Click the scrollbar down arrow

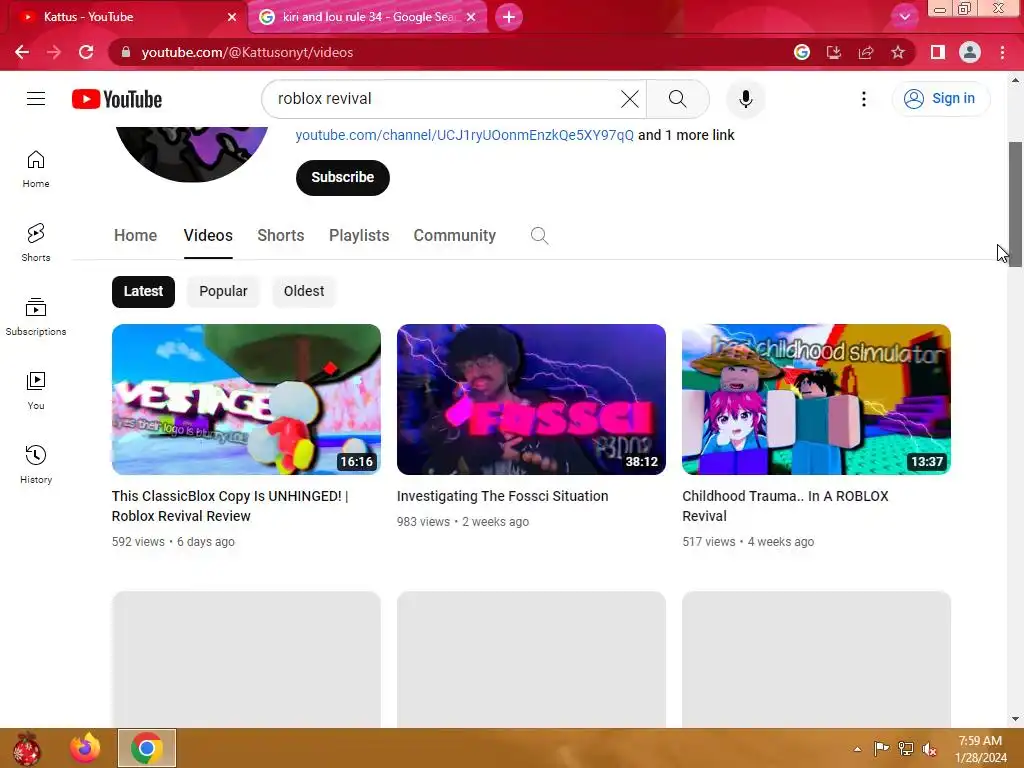[x=1015, y=719]
